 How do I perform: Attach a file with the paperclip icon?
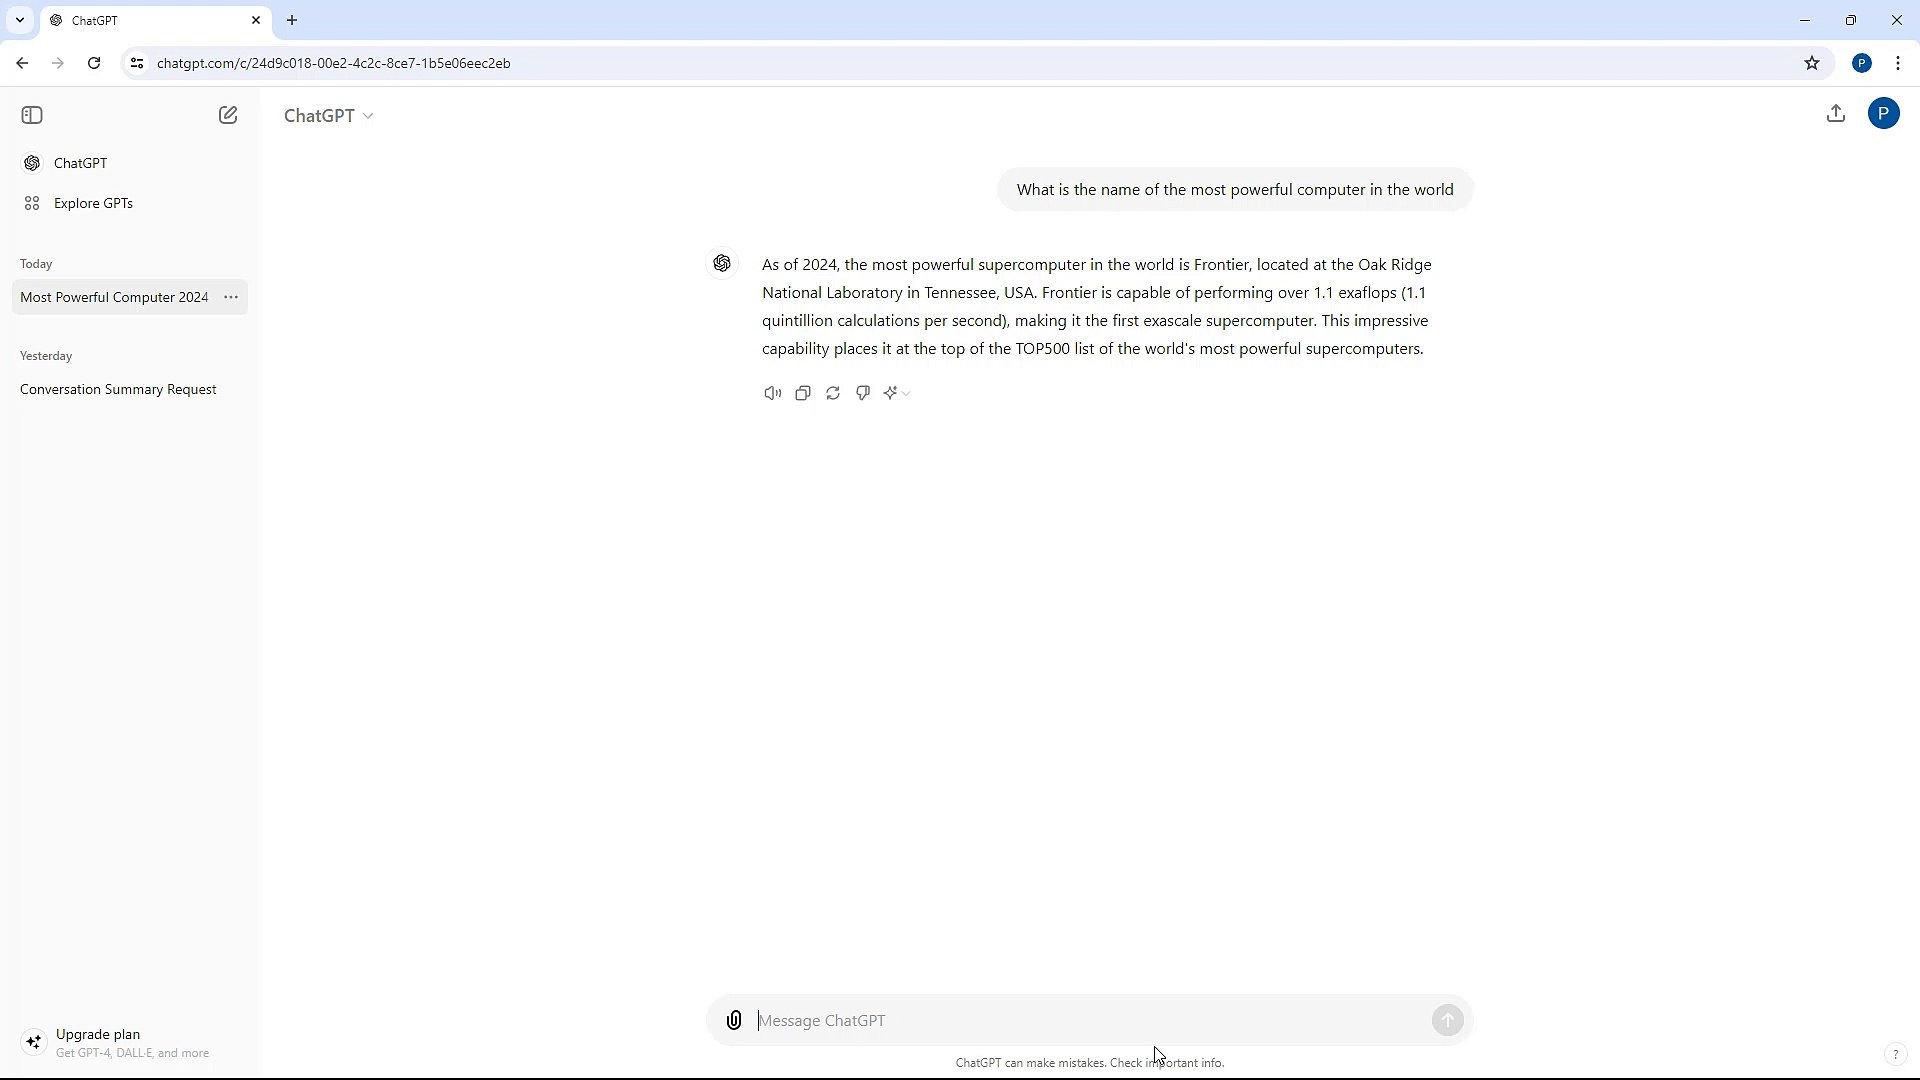point(734,1020)
